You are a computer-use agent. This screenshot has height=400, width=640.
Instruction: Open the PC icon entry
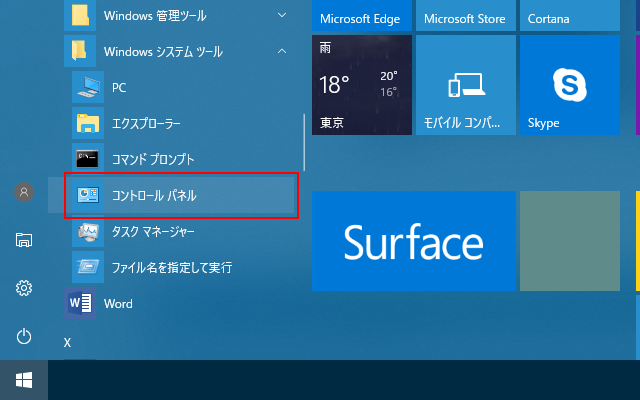(88, 87)
